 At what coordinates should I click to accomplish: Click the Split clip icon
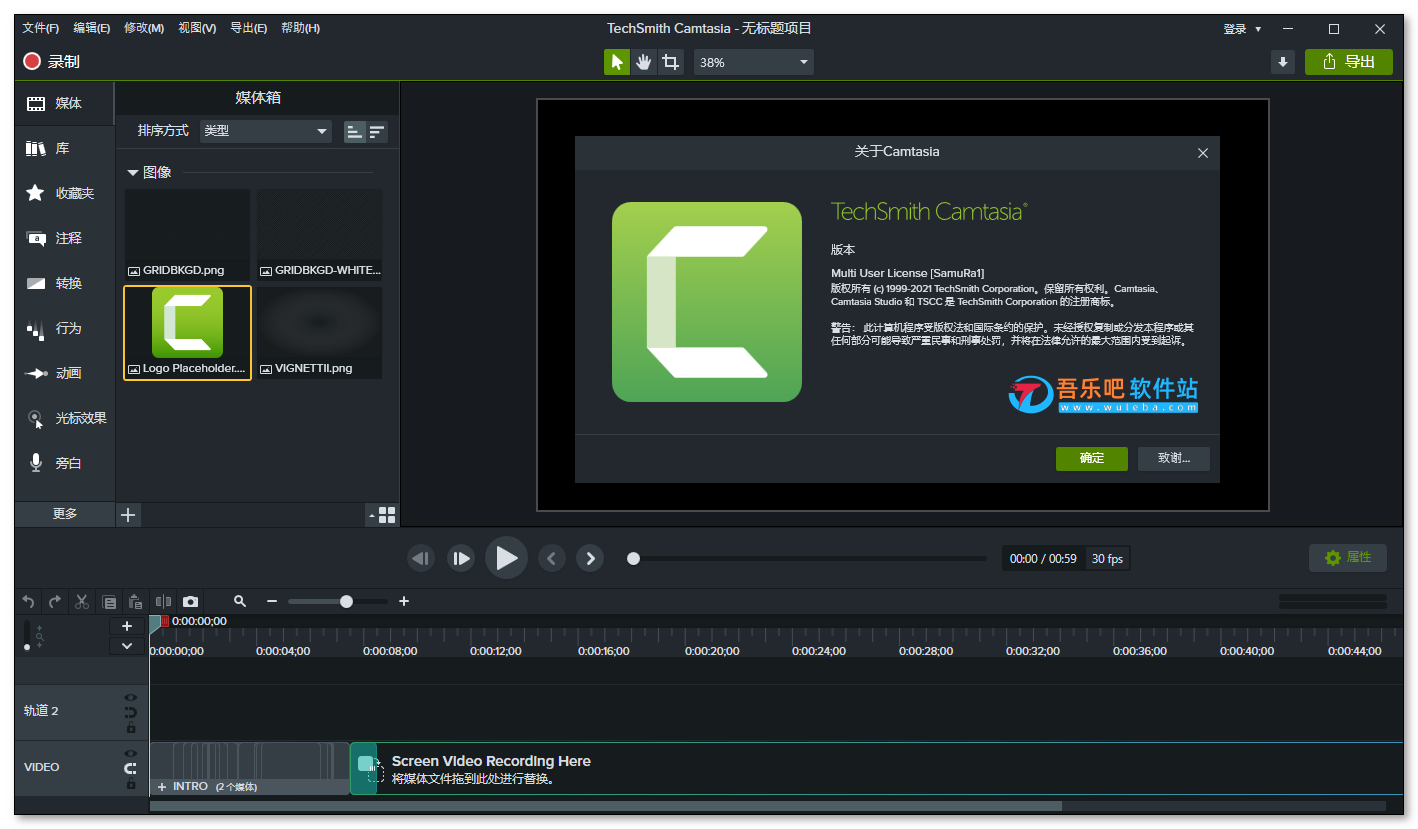coord(163,601)
